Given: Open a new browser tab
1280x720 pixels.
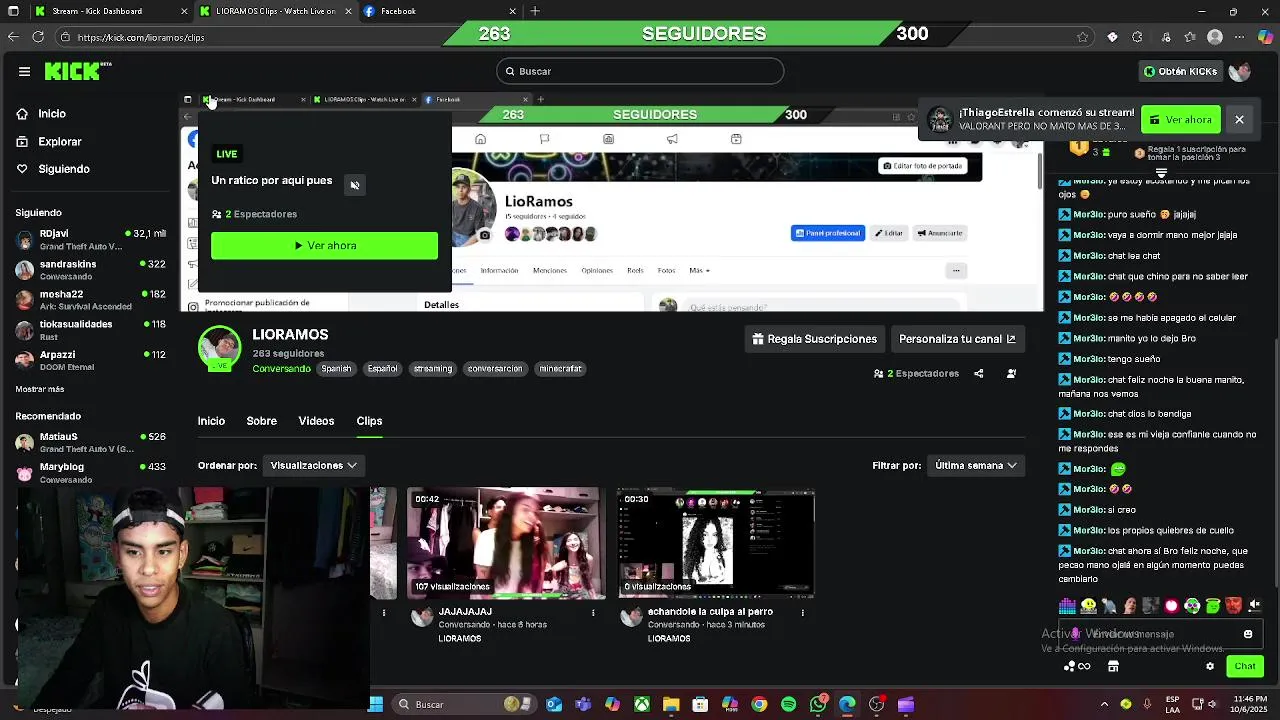Looking at the screenshot, I should 535,11.
